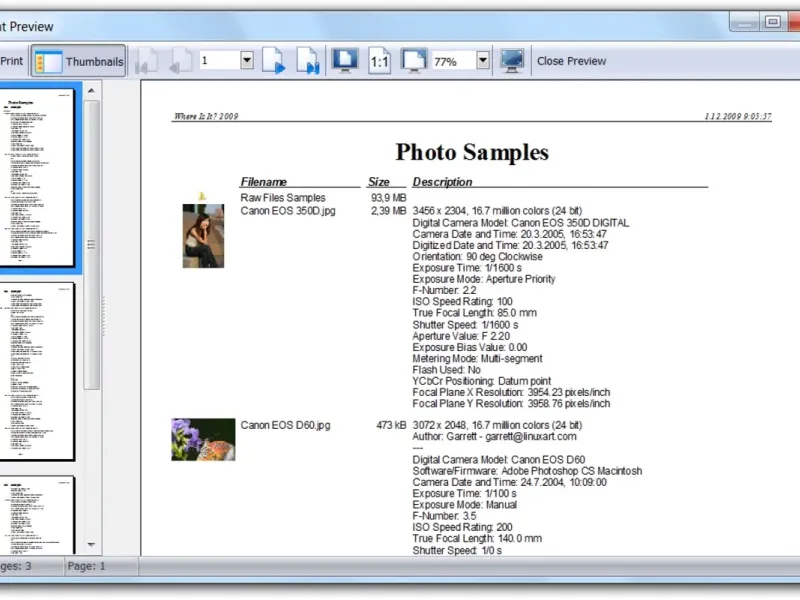
Task: Click Canon EOS 350D.jpg photo thumbnail
Action: (203, 236)
